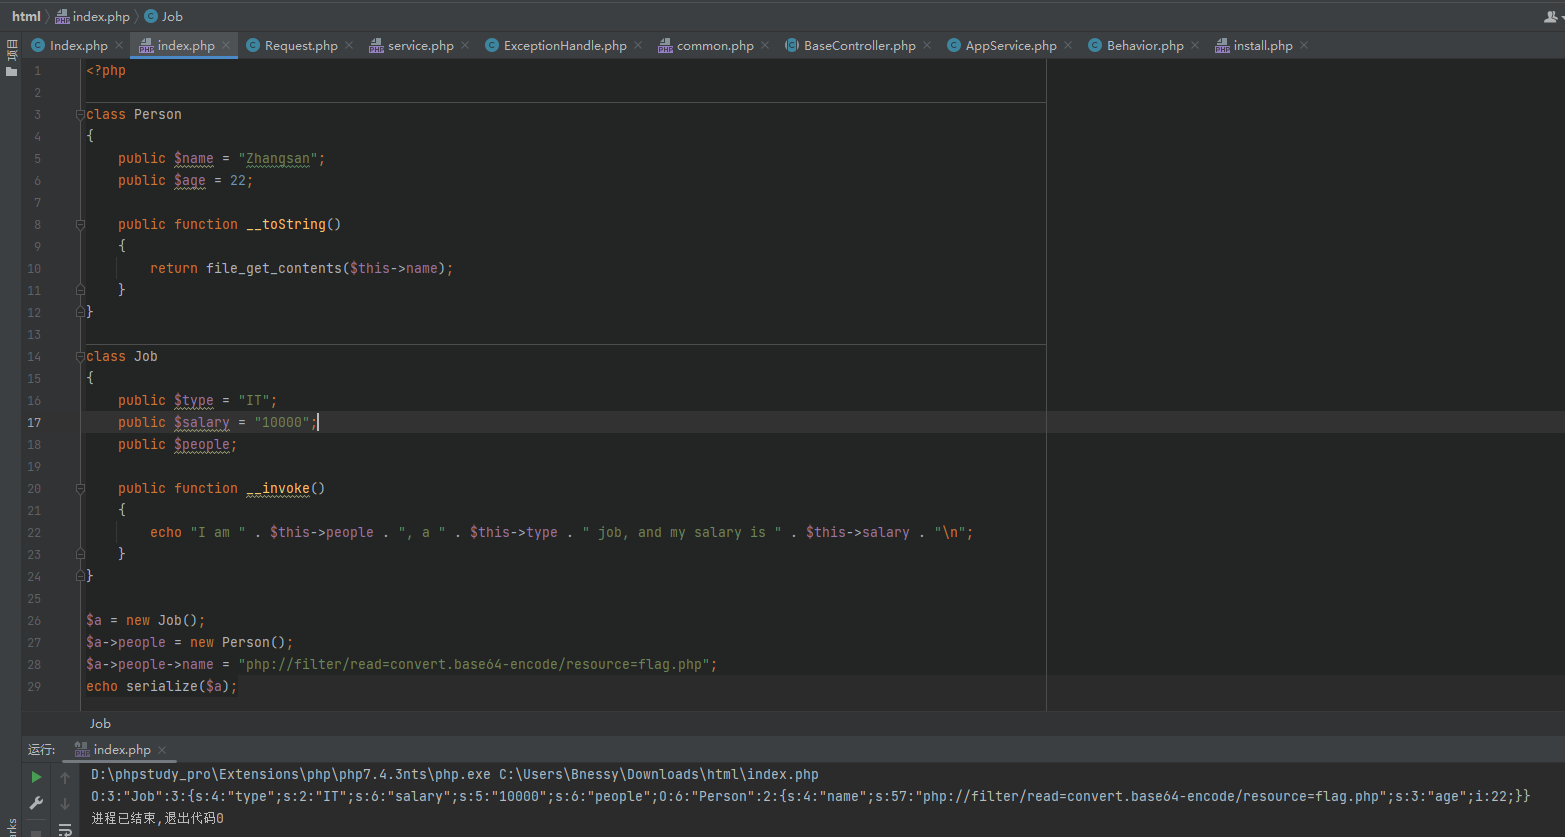Close the ExceptionHandle.php tab
Image resolution: width=1565 pixels, height=837 pixels.
638,45
